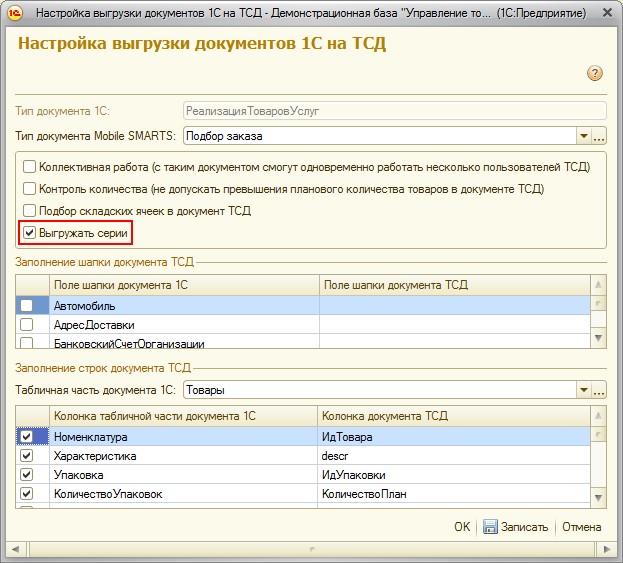
Task: Close the settings dialog window
Action: click(607, 13)
